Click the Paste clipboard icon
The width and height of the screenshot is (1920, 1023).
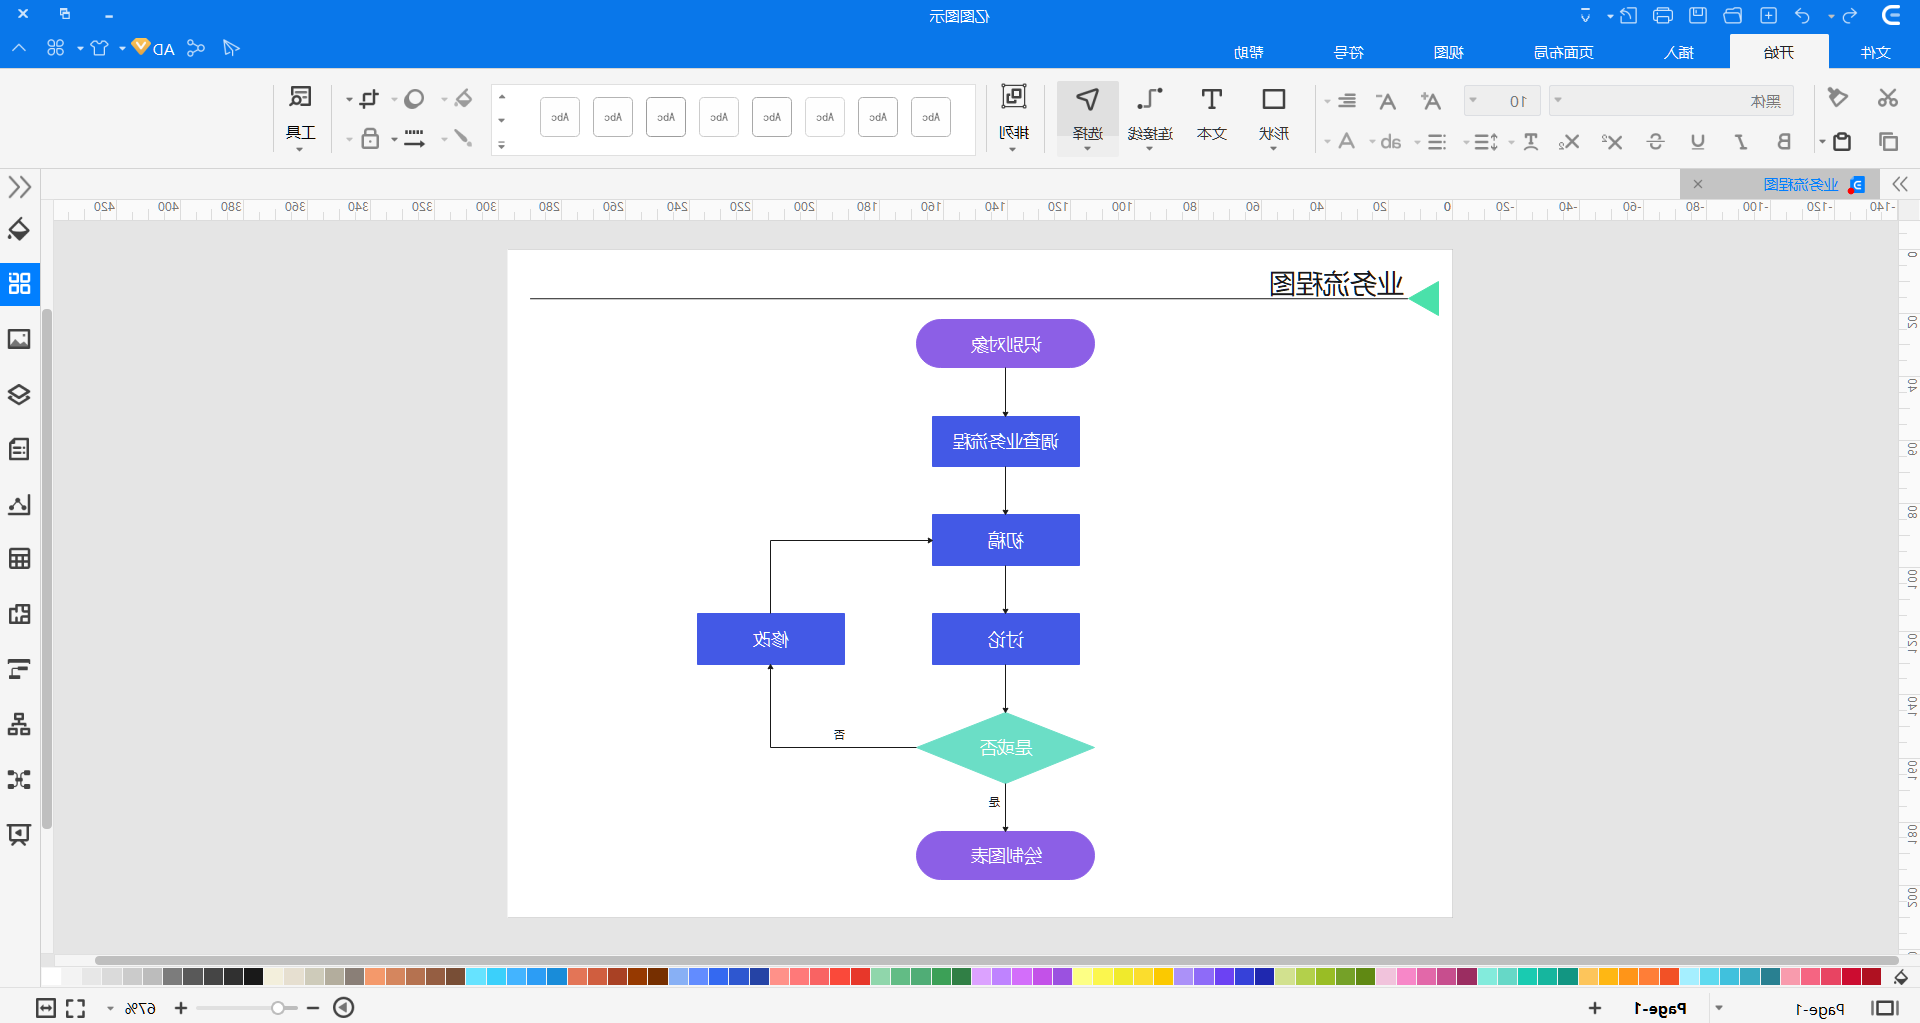pyautogui.click(x=1842, y=142)
